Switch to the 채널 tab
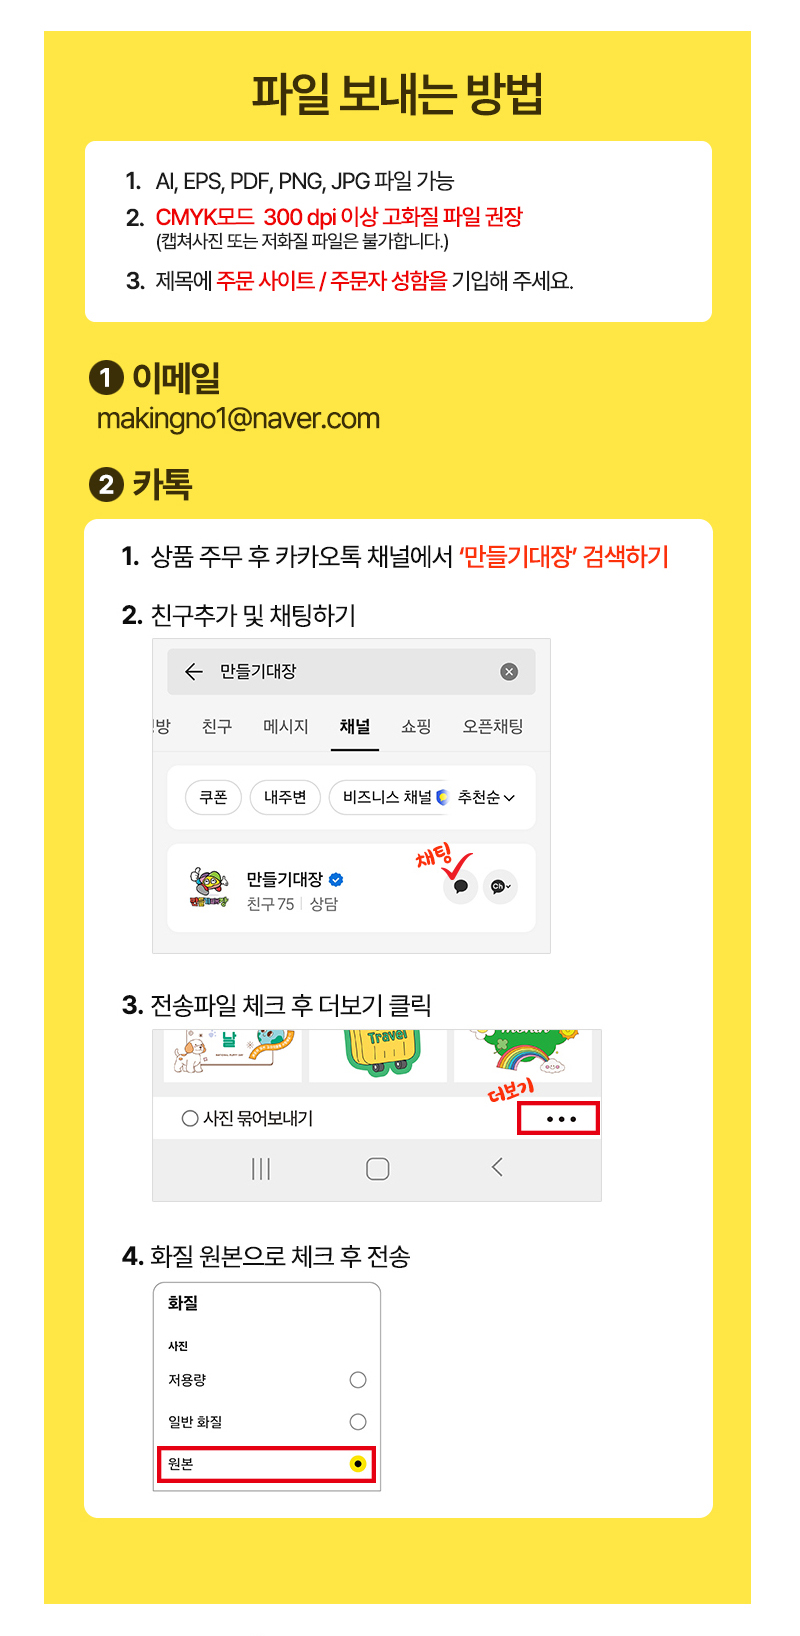This screenshot has height=1636, width=800. [x=355, y=727]
